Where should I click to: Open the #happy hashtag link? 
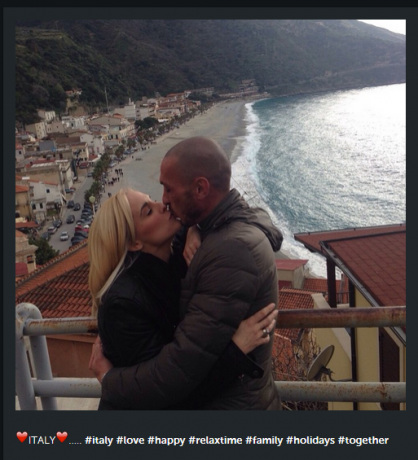pos(166,441)
